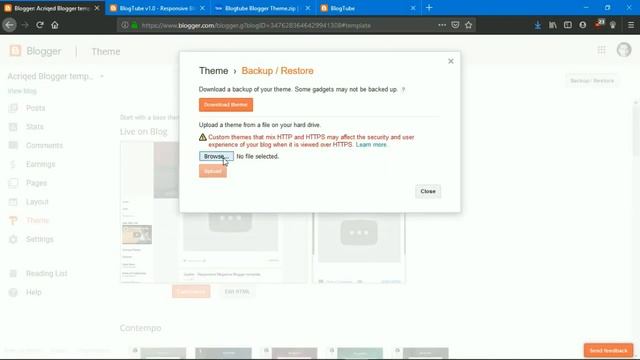Click Browse to choose a theme file
This screenshot has height=360, width=640.
[x=216, y=156]
